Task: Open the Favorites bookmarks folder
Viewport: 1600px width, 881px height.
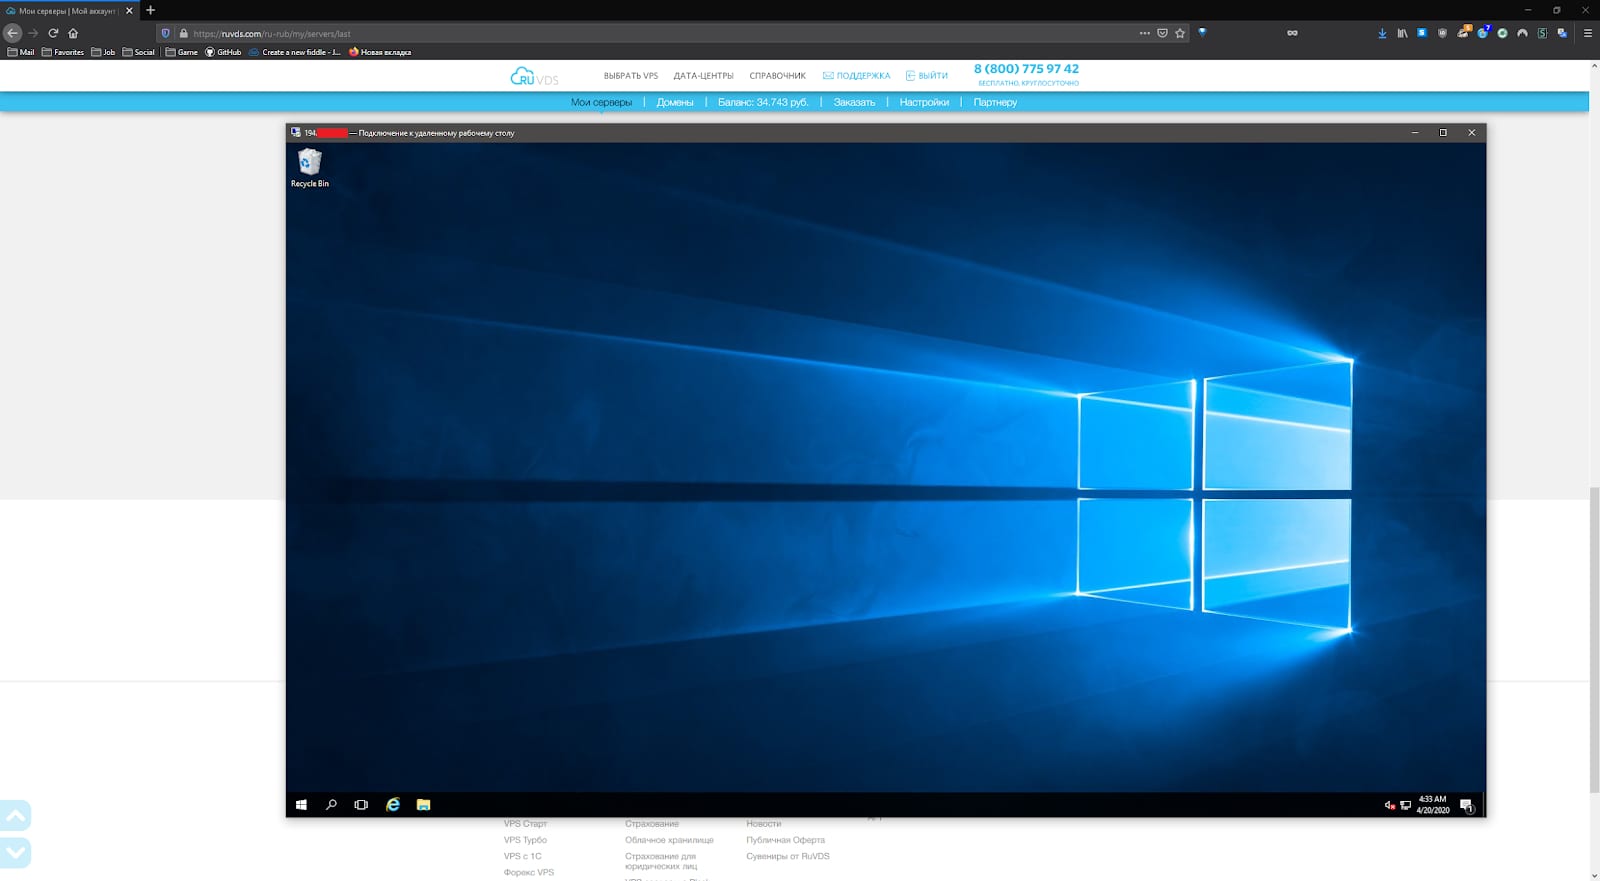Action: (63, 52)
